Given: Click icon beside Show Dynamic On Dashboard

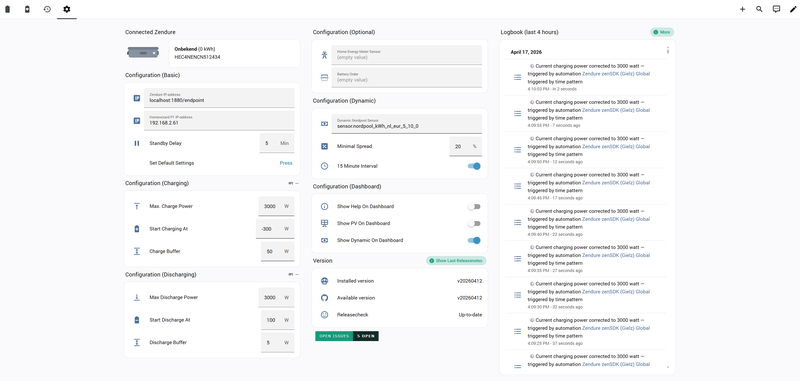Looking at the screenshot, I should point(324,240).
